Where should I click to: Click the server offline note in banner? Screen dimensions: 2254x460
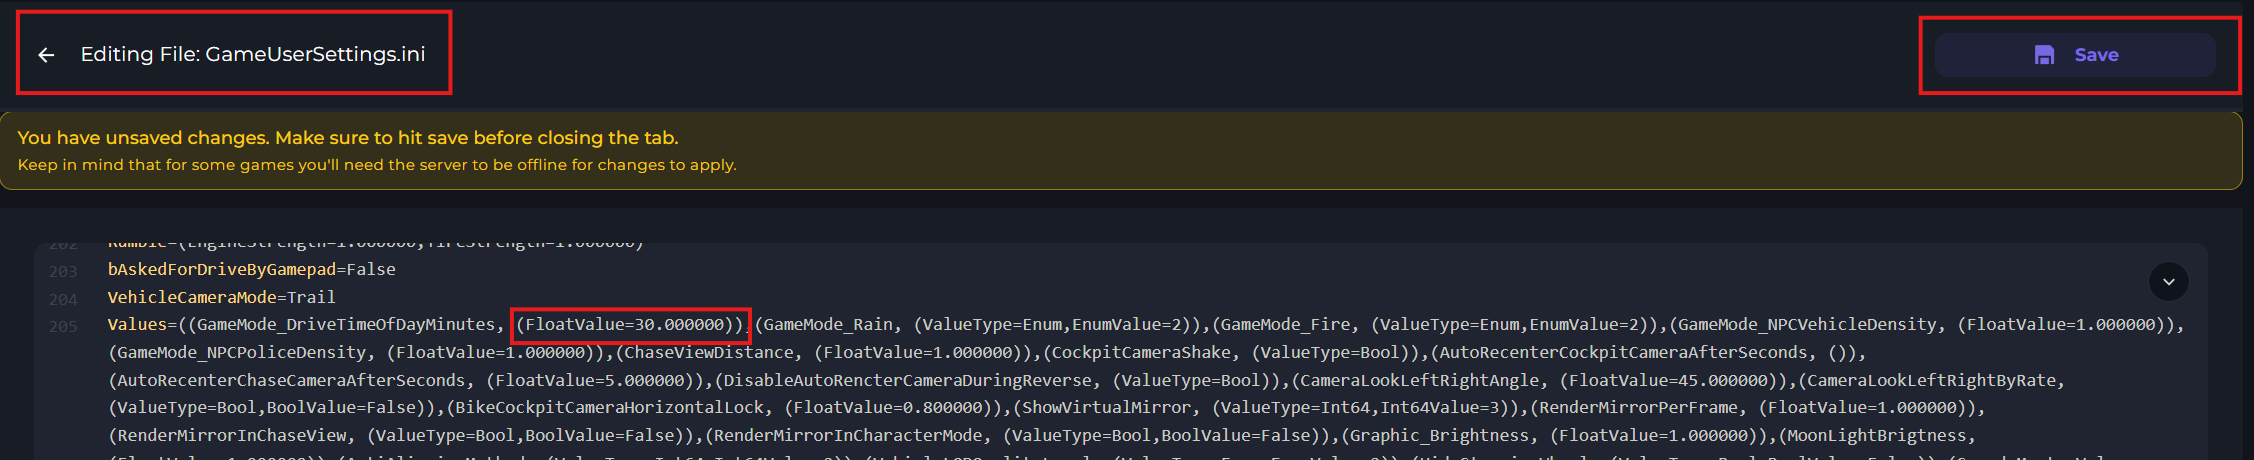pyautogui.click(x=376, y=165)
